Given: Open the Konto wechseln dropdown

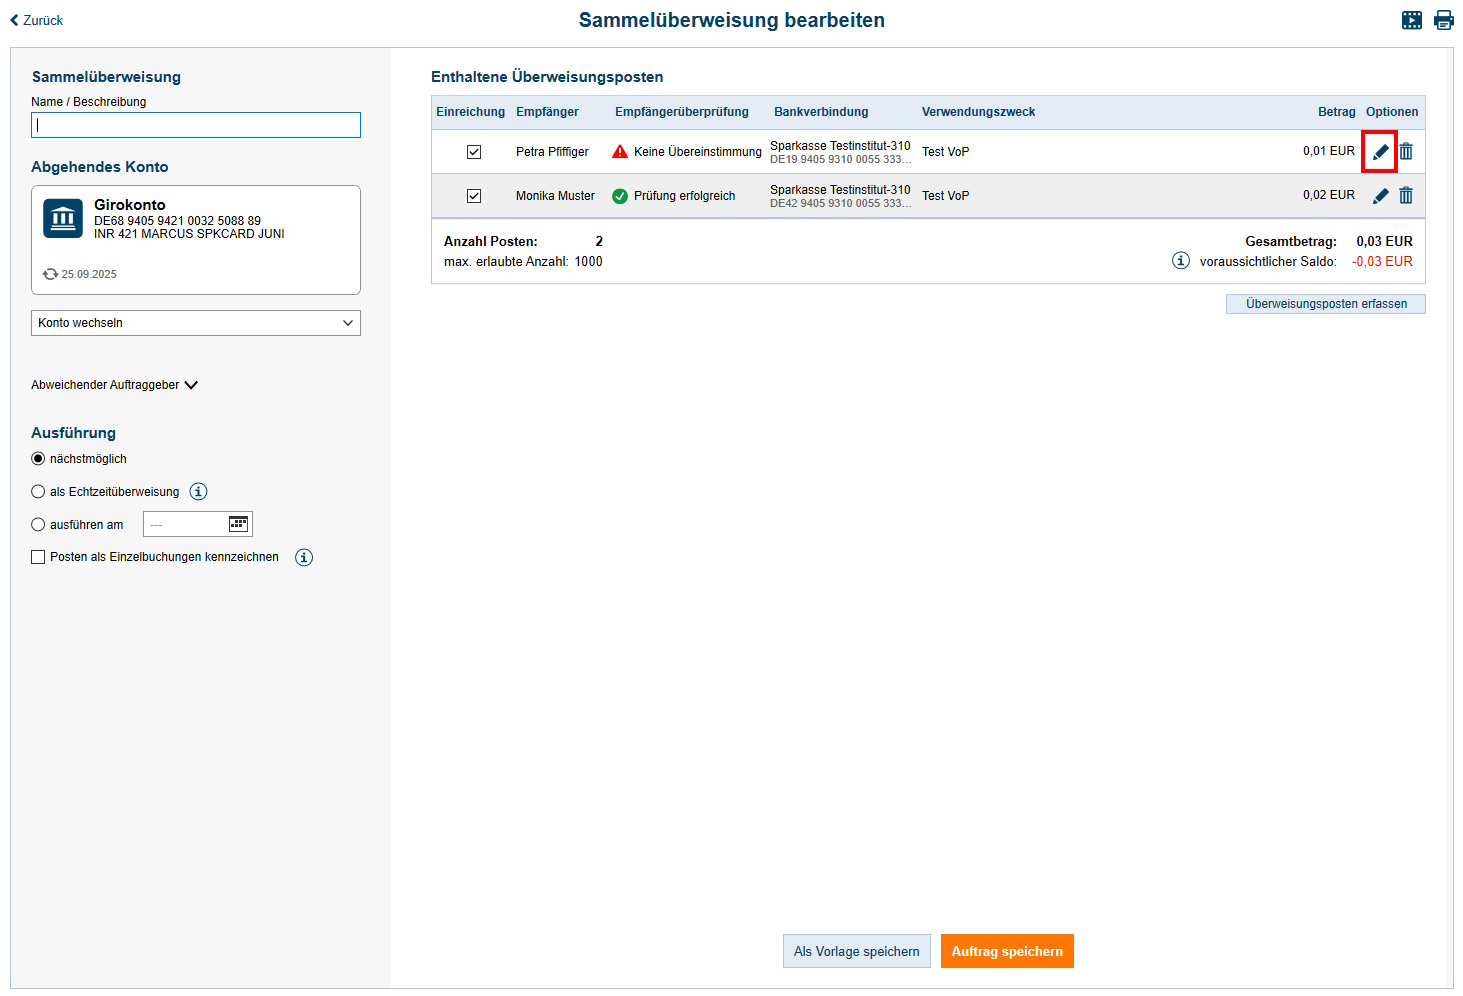Looking at the screenshot, I should pyautogui.click(x=196, y=323).
